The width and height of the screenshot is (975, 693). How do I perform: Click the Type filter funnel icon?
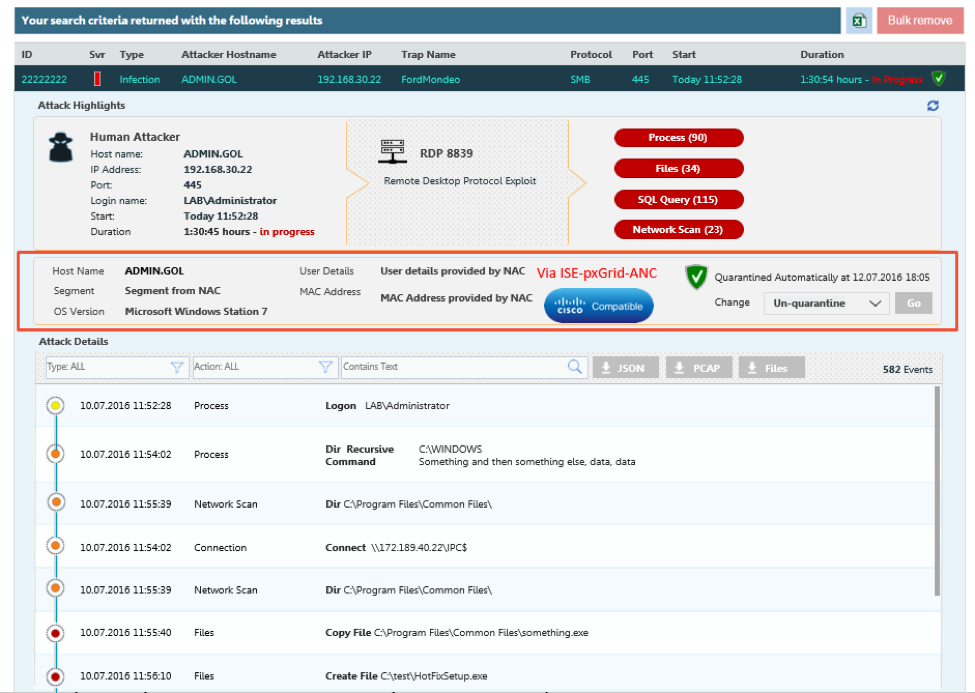tap(177, 367)
